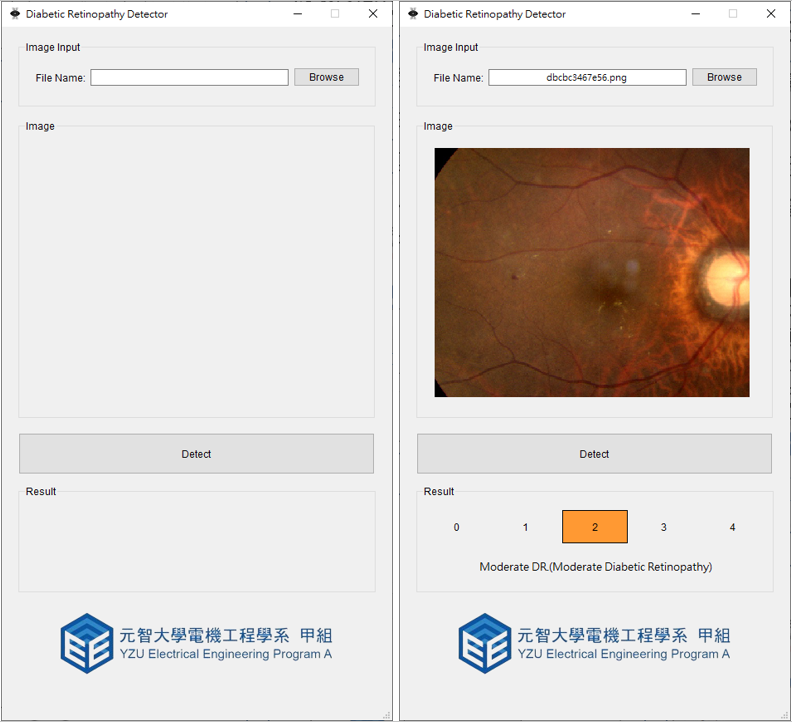Click disabled maximize button in left window

point(335,14)
